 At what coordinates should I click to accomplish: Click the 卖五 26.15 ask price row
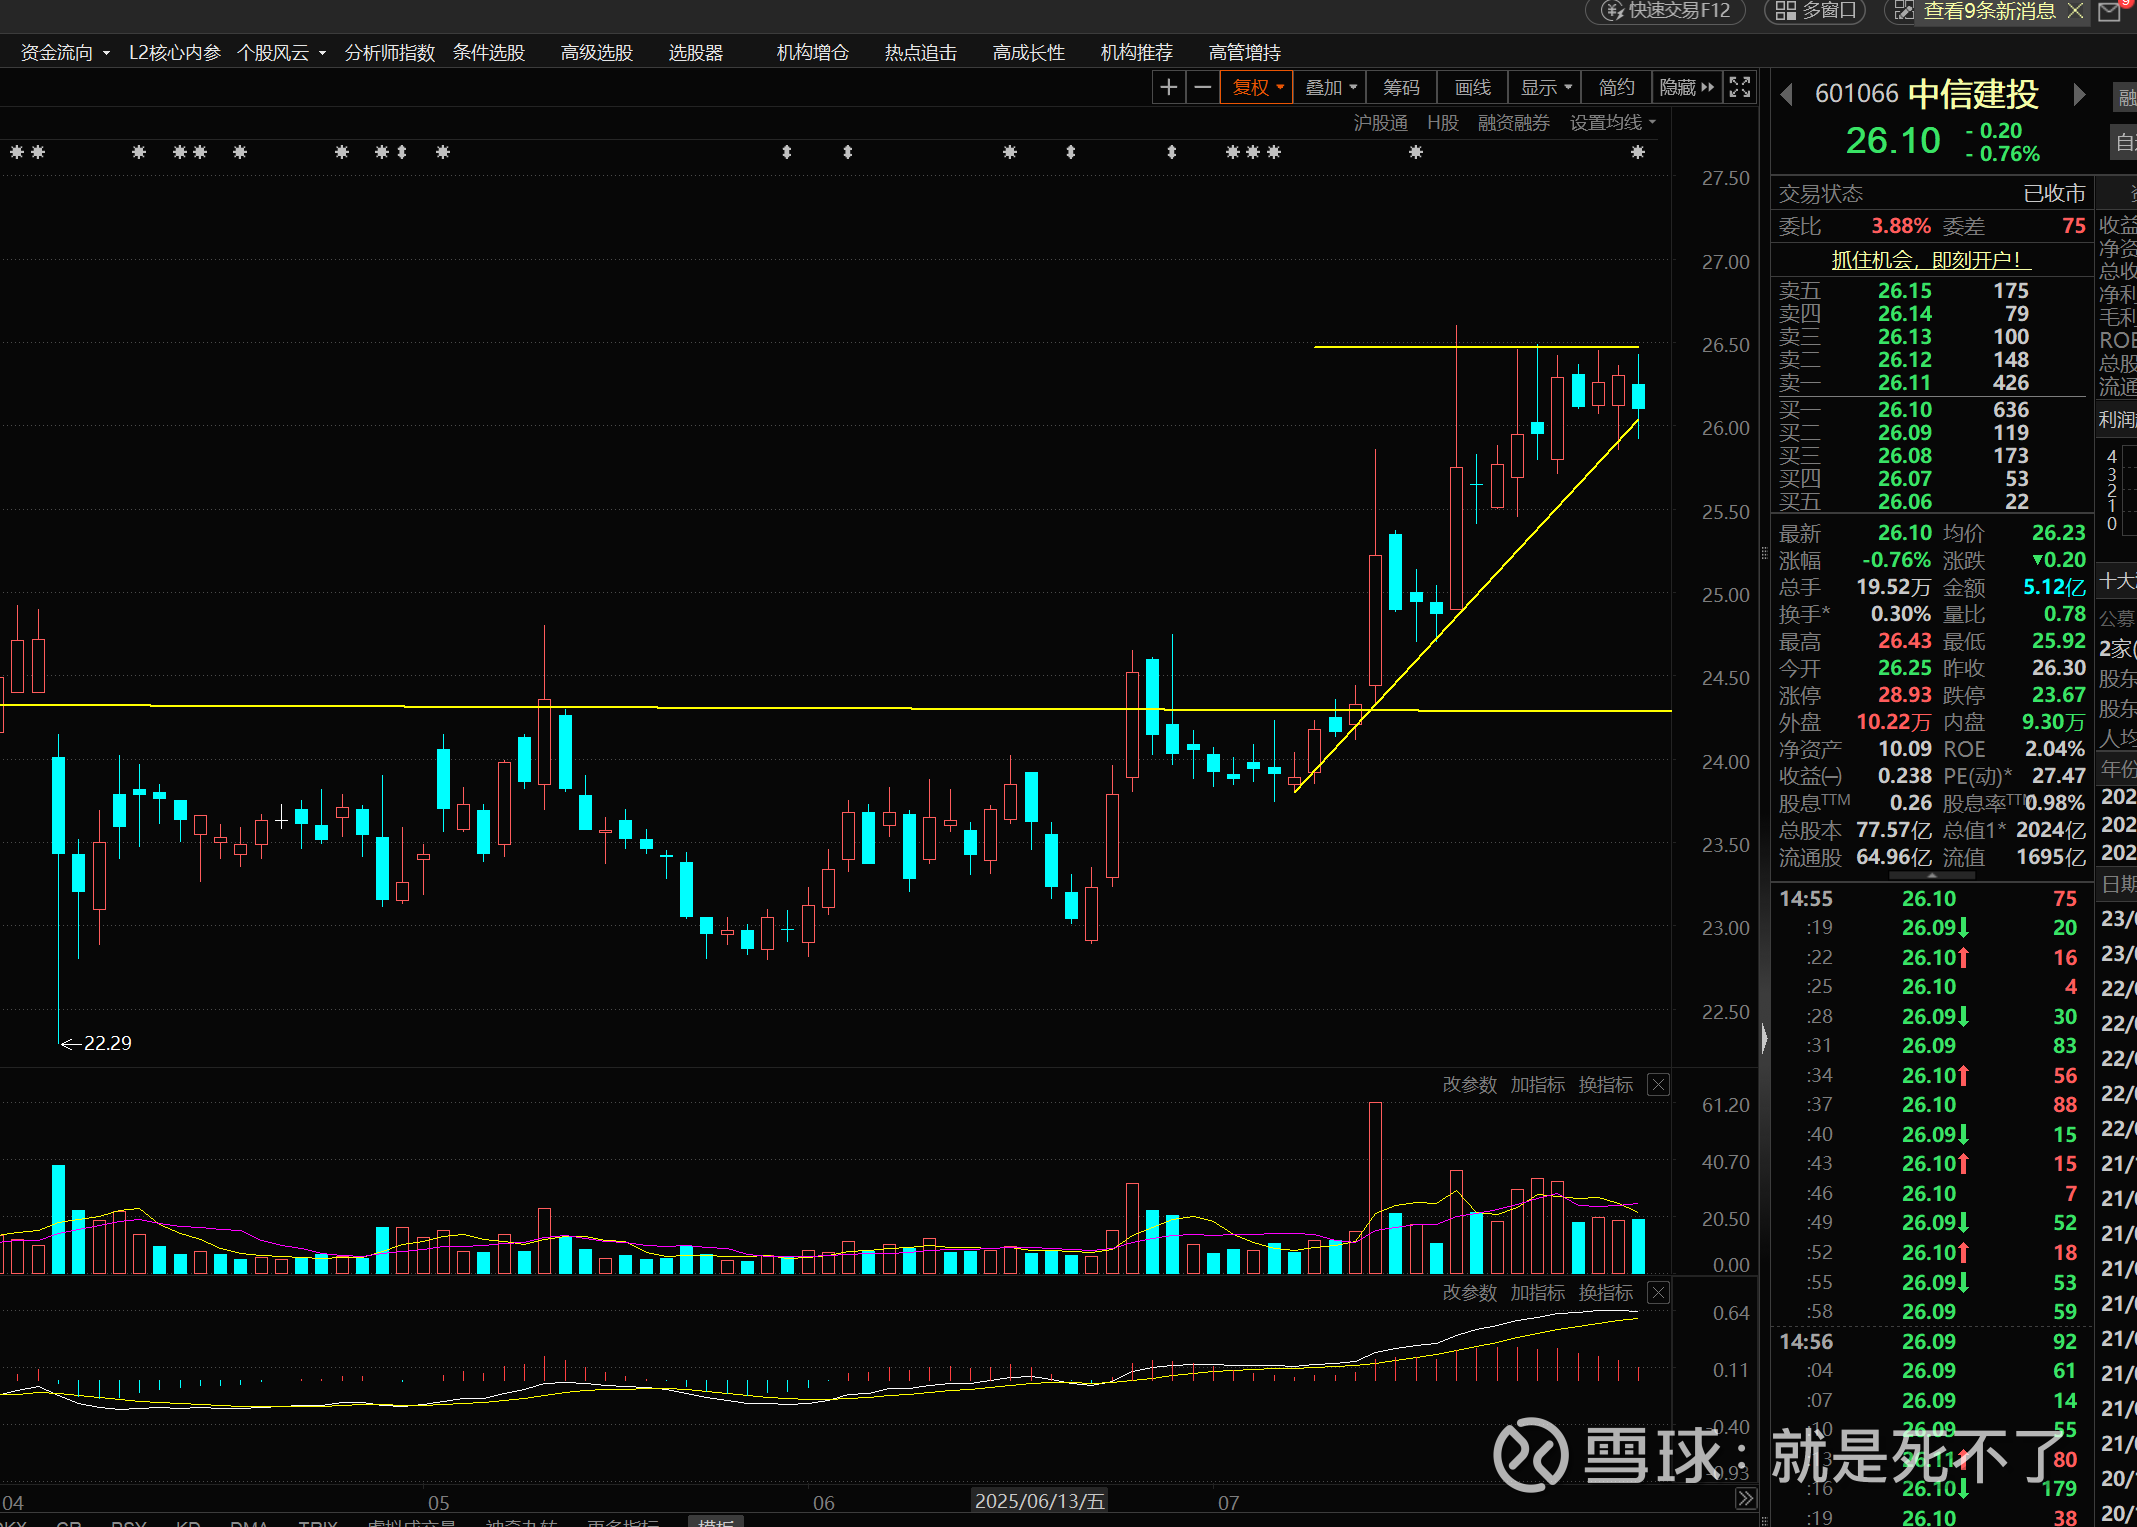pos(1931,291)
